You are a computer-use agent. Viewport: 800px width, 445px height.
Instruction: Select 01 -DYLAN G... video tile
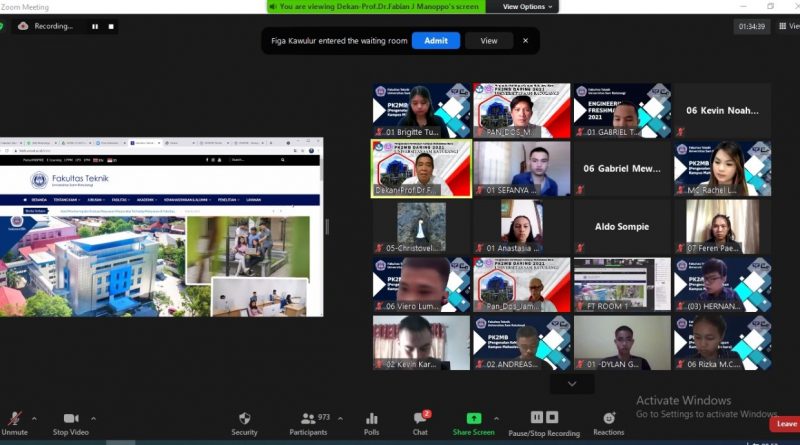point(622,343)
